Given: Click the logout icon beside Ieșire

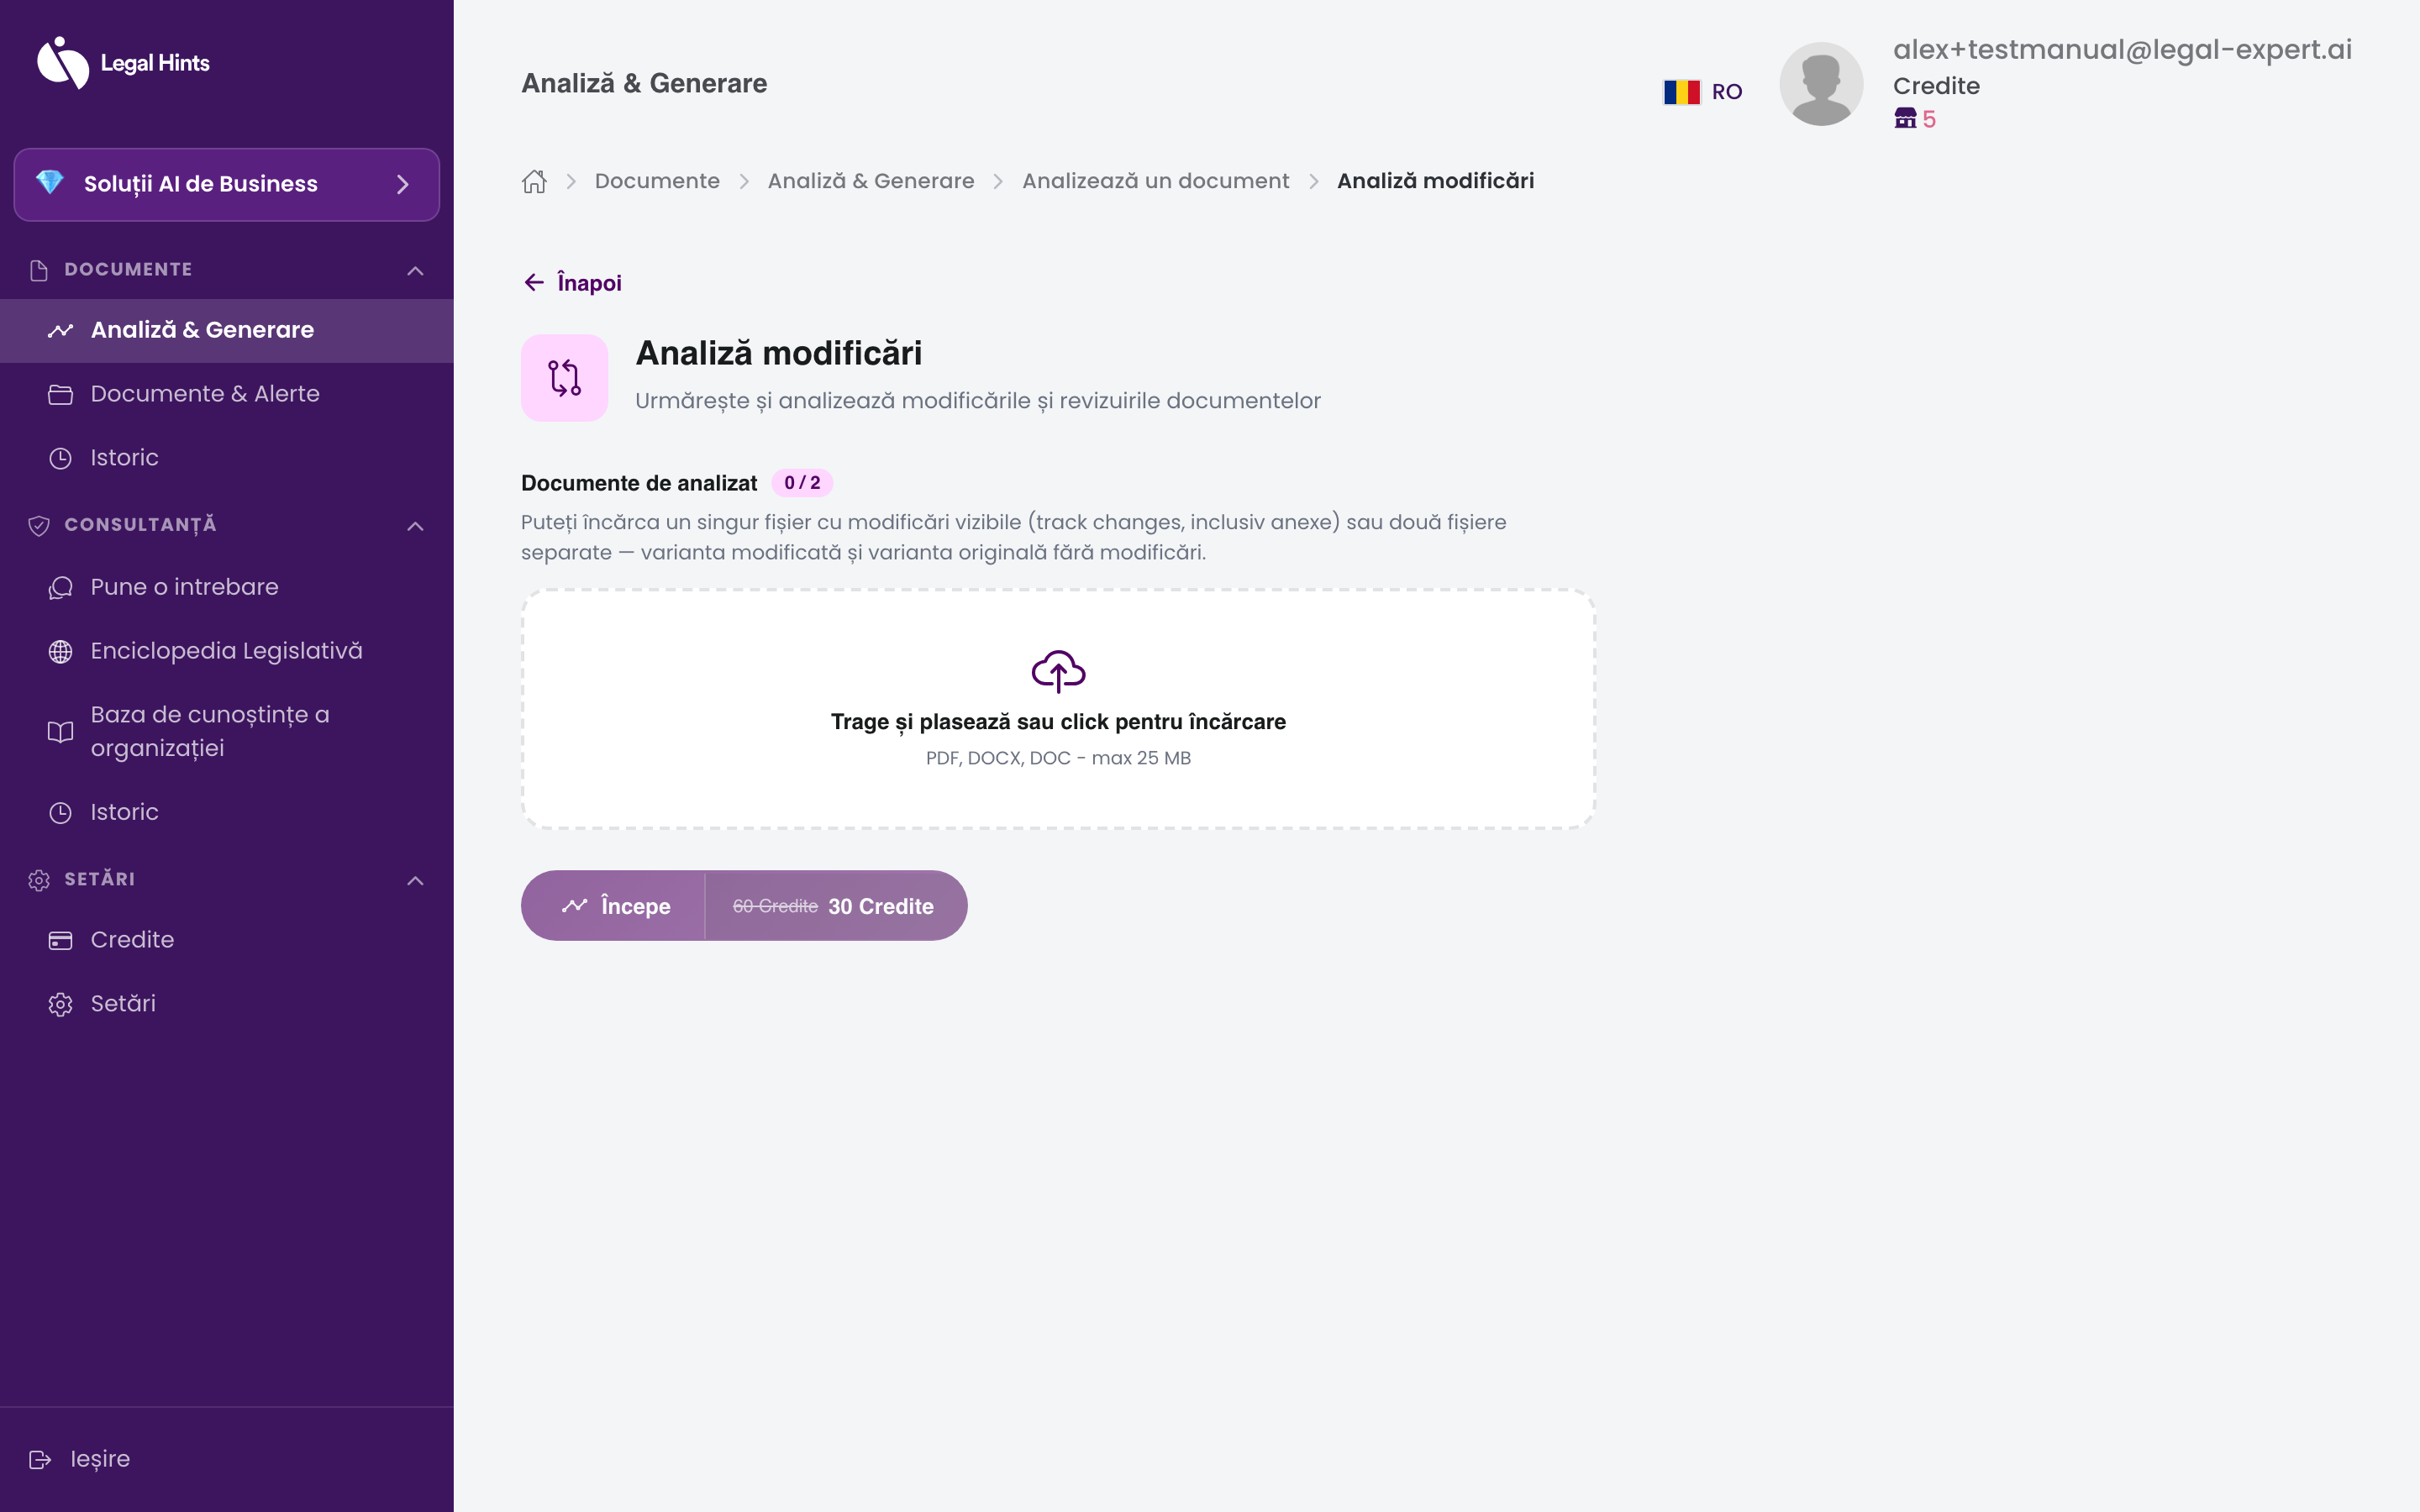Looking at the screenshot, I should coord(40,1459).
